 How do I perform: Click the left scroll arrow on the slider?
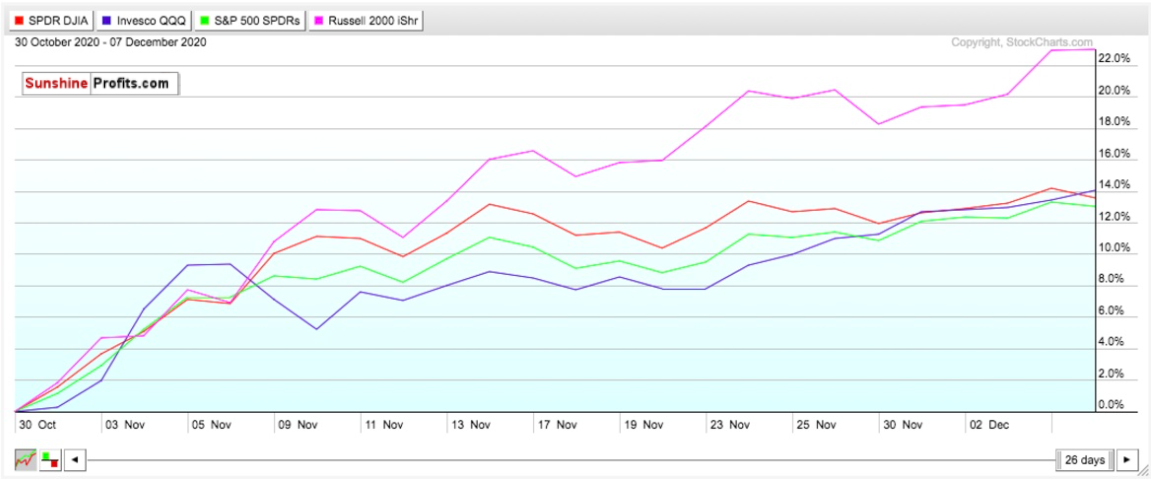[x=74, y=460]
